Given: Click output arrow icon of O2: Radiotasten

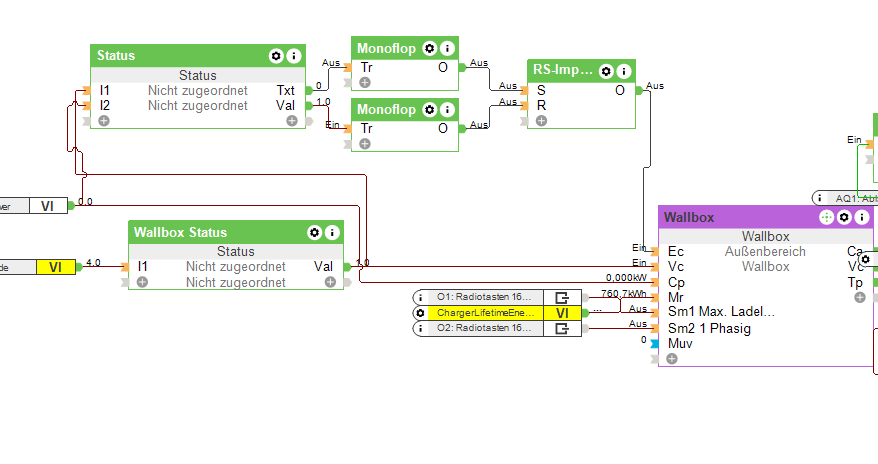Looking at the screenshot, I should tap(562, 329).
